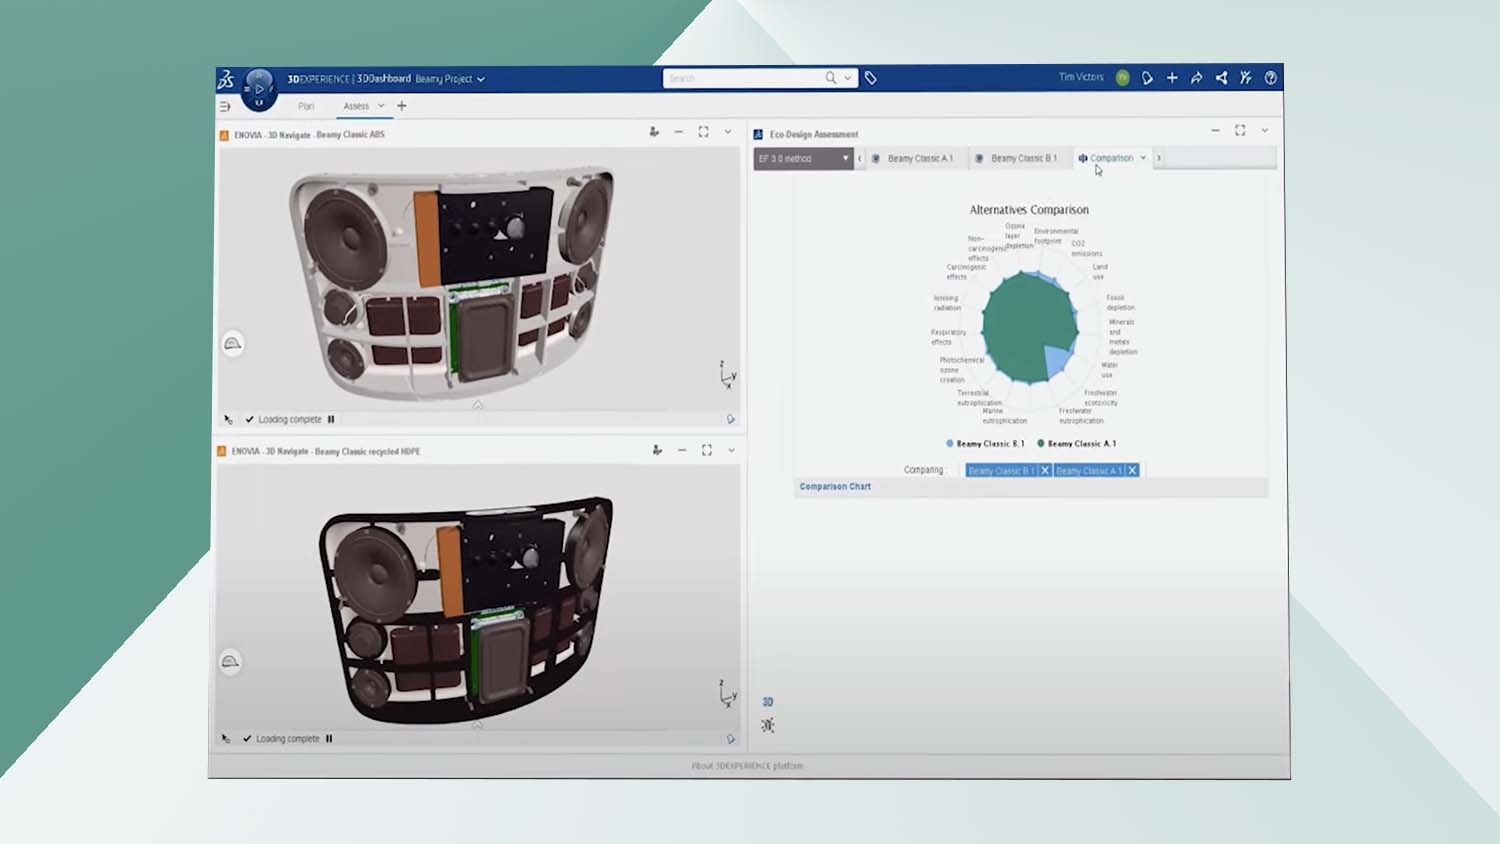1500x844 pixels.
Task: Open the help question mark icon
Action: [1270, 78]
